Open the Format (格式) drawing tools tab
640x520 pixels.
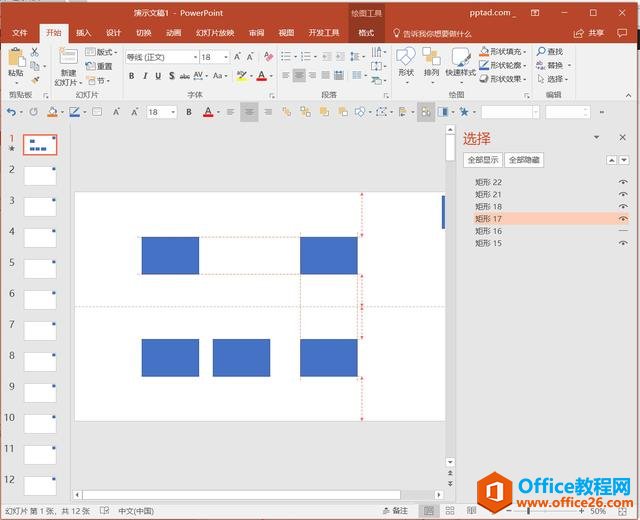pyautogui.click(x=366, y=33)
